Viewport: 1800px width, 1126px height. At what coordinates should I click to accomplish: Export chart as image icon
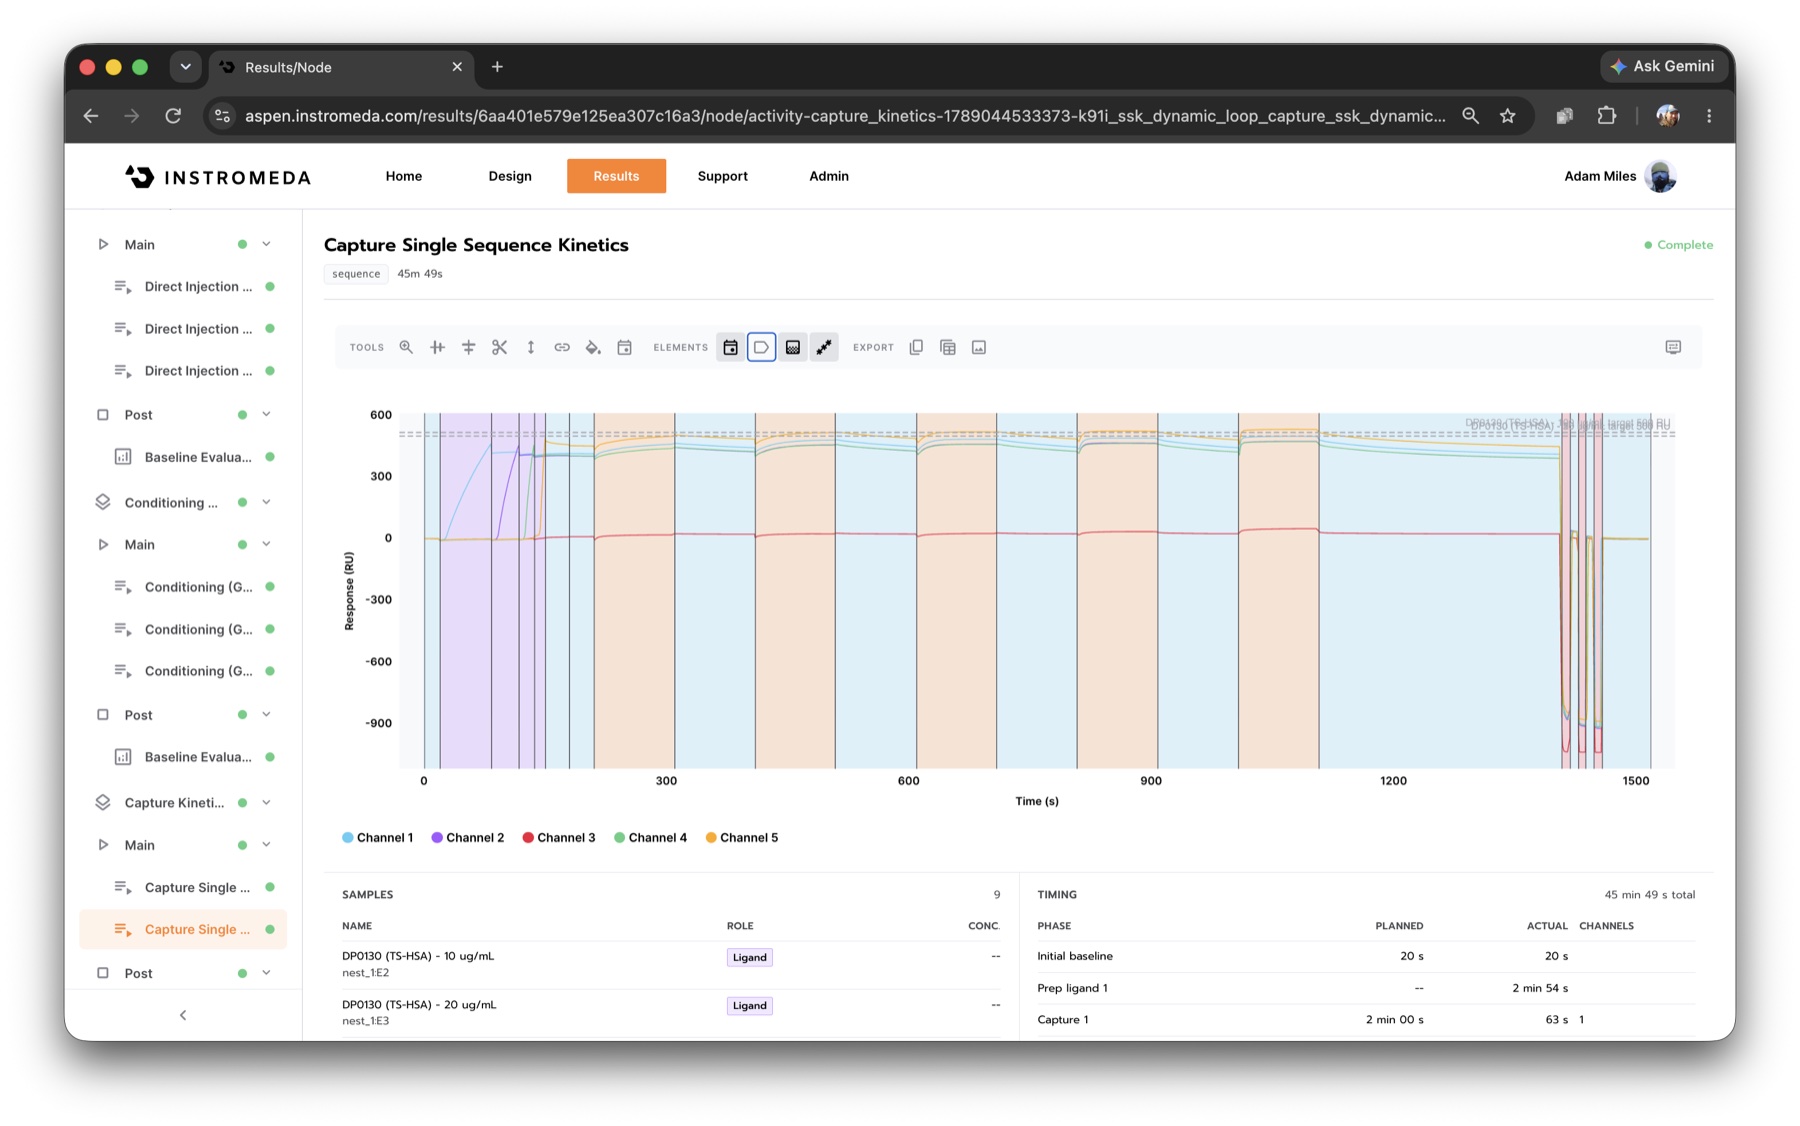point(979,347)
